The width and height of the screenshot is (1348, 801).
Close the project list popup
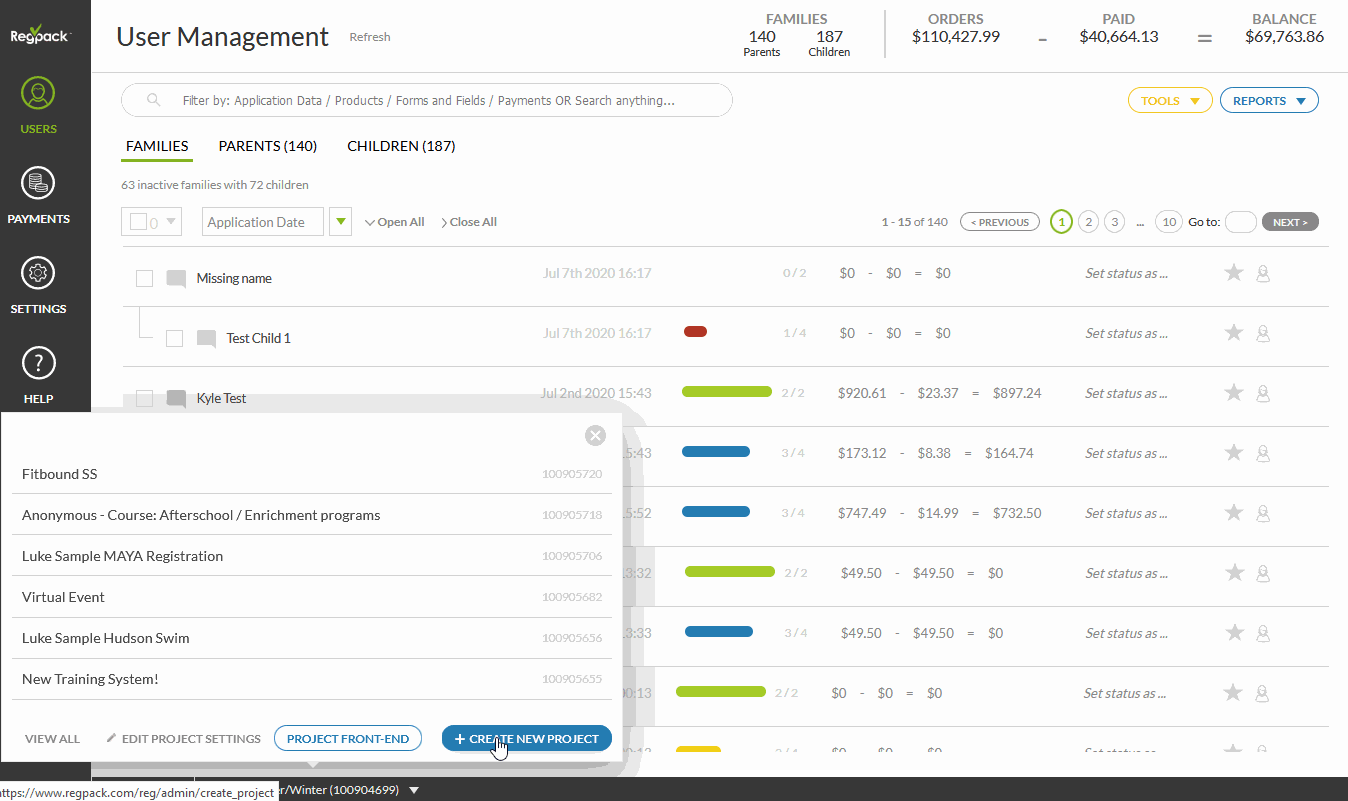595,435
